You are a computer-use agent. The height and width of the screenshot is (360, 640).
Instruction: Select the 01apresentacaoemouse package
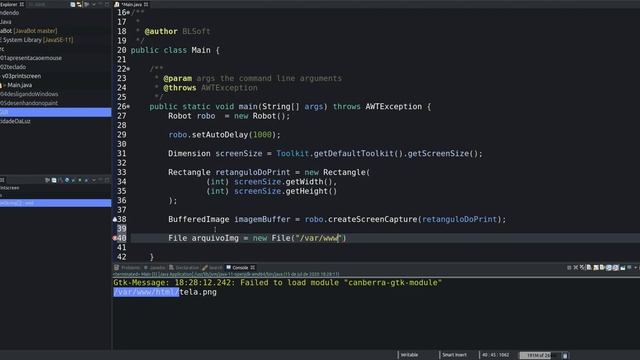click(31, 58)
